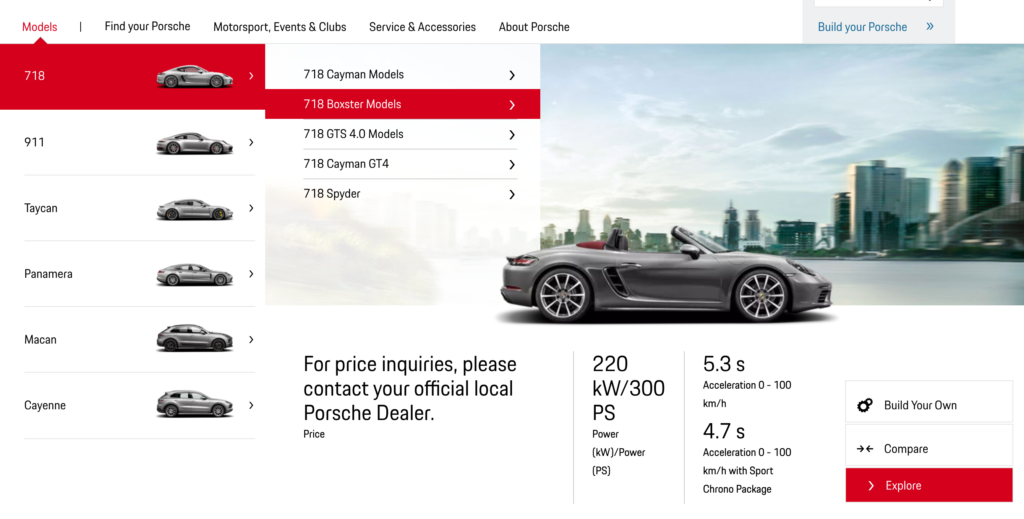Open 718 GTS 4.0 Models submenu

pos(410,134)
